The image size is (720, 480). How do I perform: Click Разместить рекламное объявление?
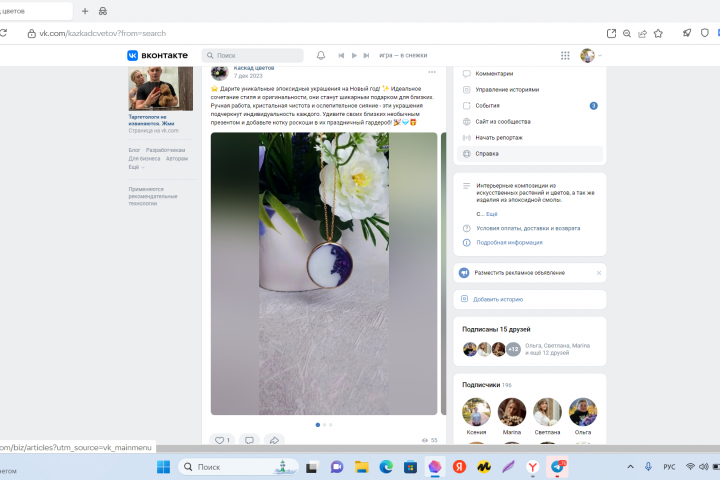(x=519, y=273)
